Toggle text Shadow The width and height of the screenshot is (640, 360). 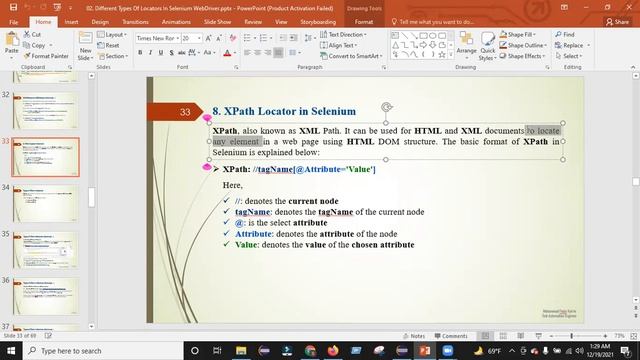click(171, 53)
